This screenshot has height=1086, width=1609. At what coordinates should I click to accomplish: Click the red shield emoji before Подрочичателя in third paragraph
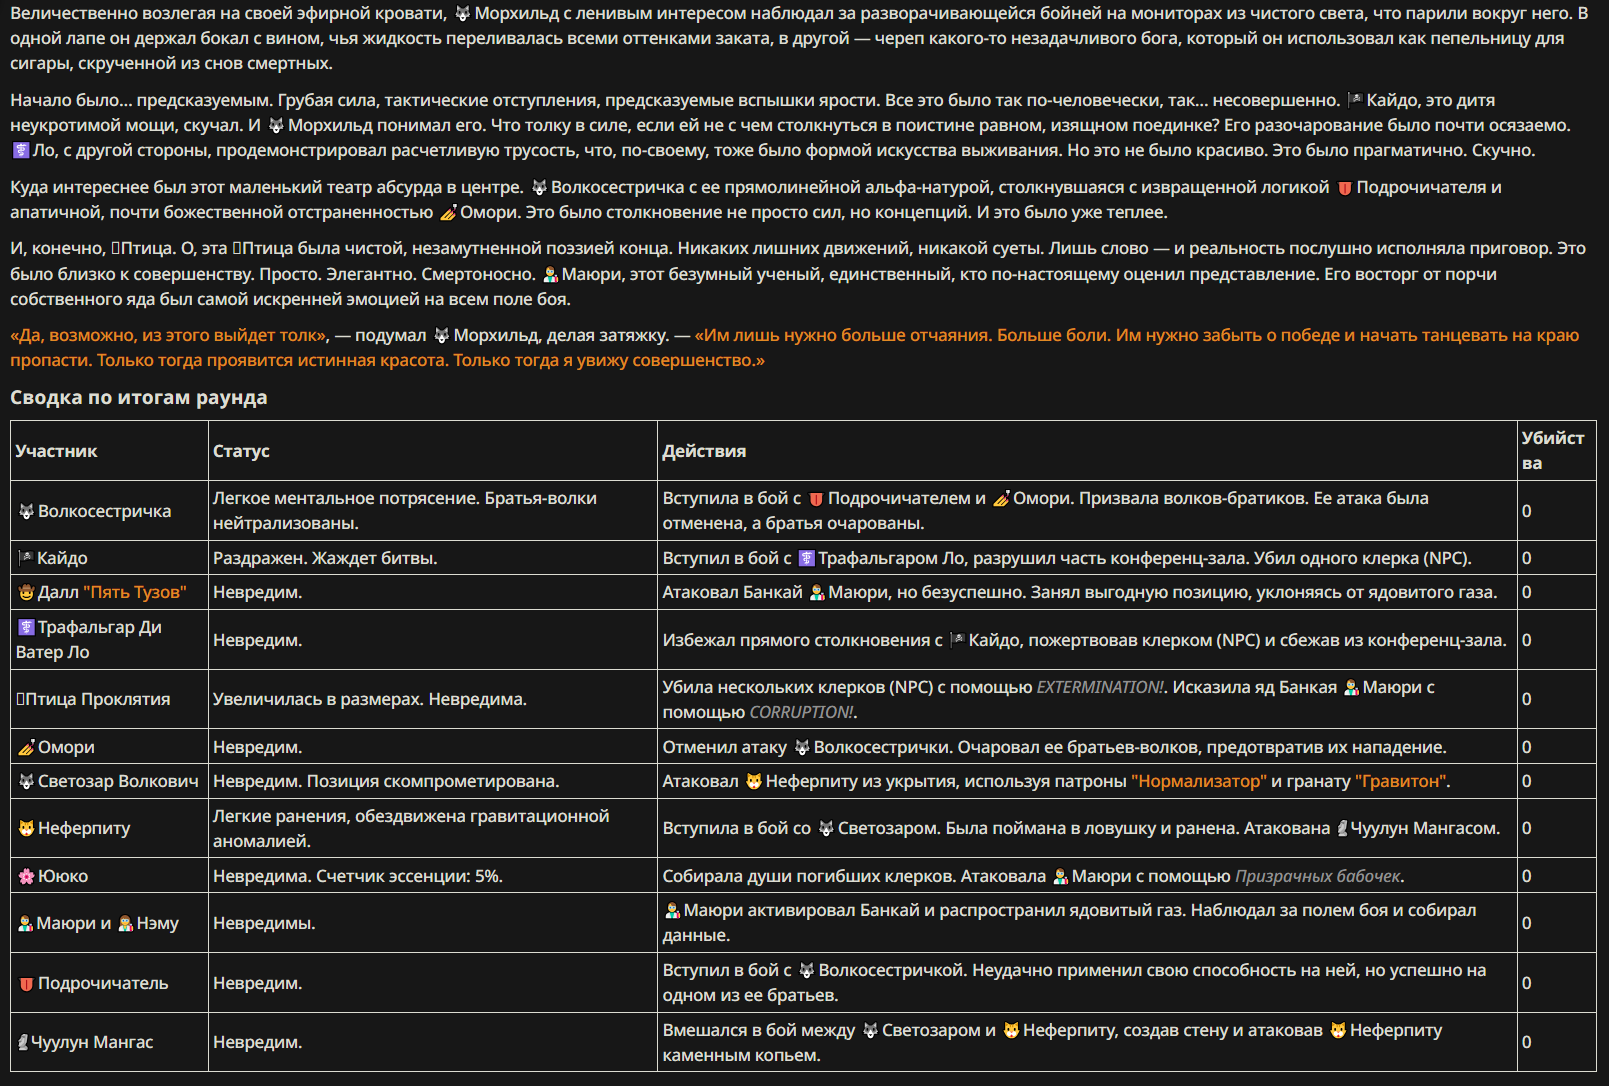click(x=1344, y=187)
